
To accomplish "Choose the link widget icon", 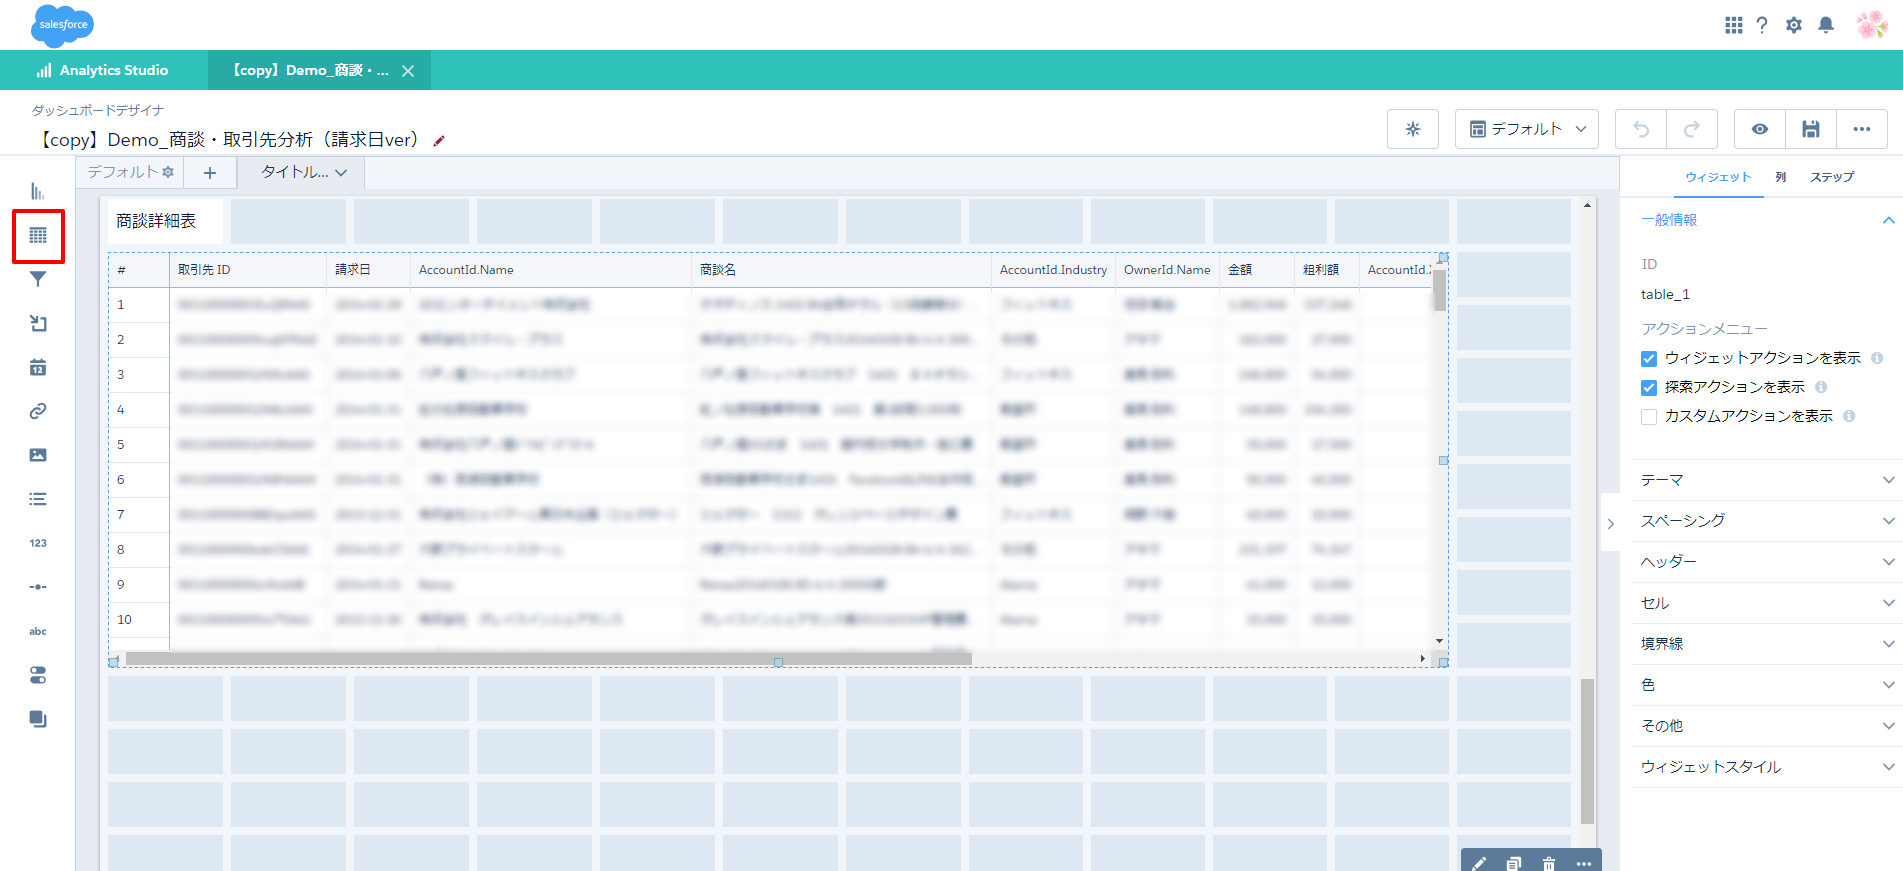I will click(x=38, y=411).
